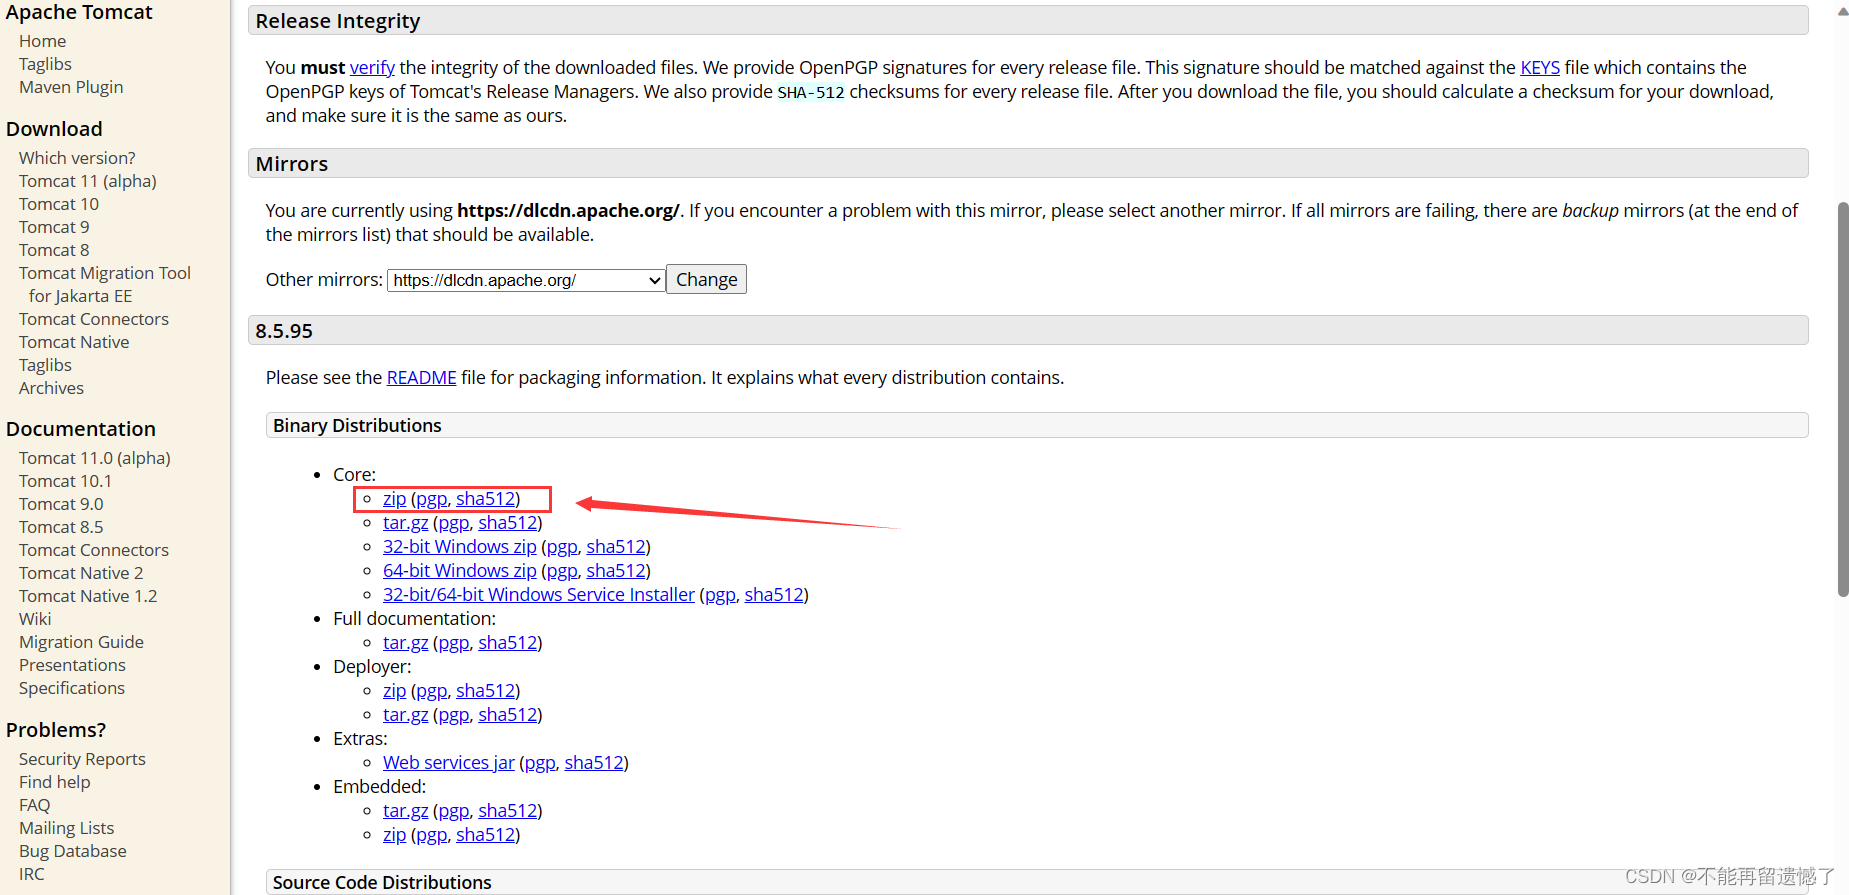Image resolution: width=1849 pixels, height=895 pixels.
Task: Open Tomcat Native 2 documentation
Action: click(81, 573)
